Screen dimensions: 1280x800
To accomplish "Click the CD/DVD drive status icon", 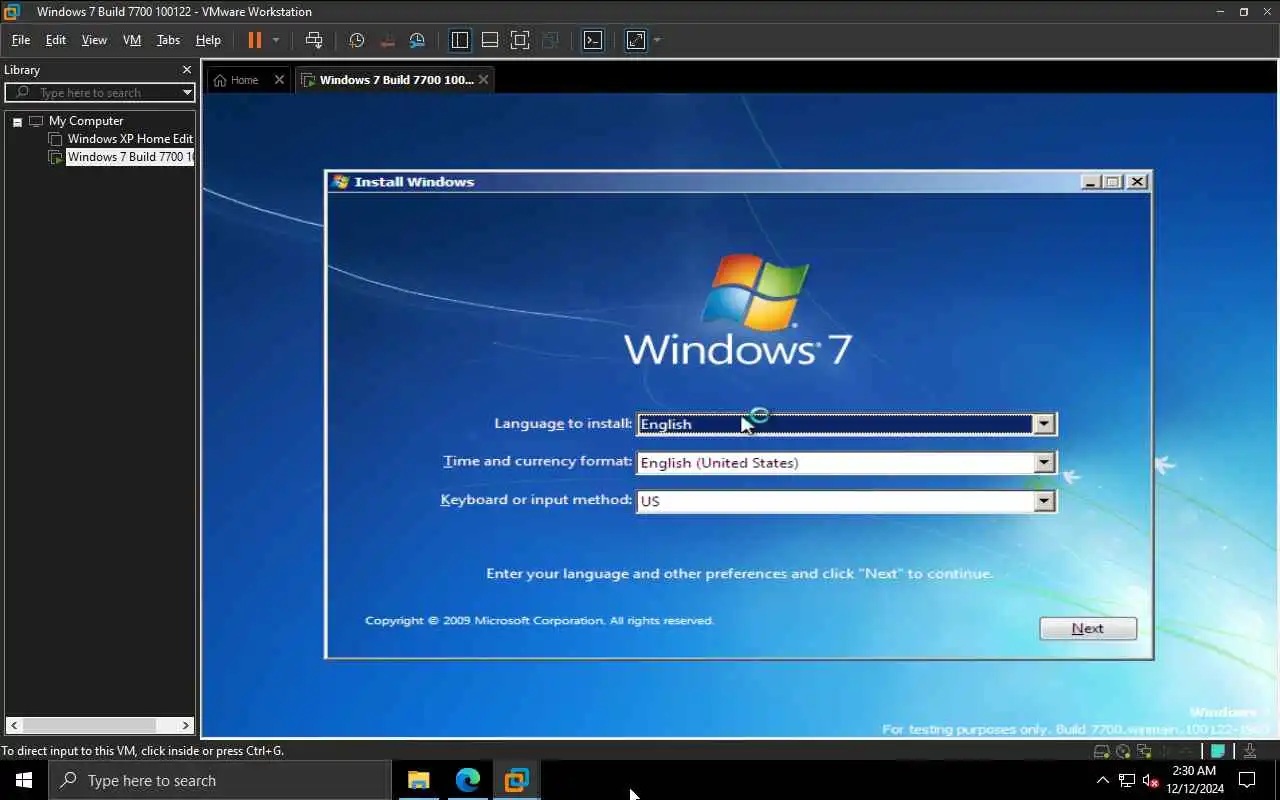I will (x=1123, y=751).
